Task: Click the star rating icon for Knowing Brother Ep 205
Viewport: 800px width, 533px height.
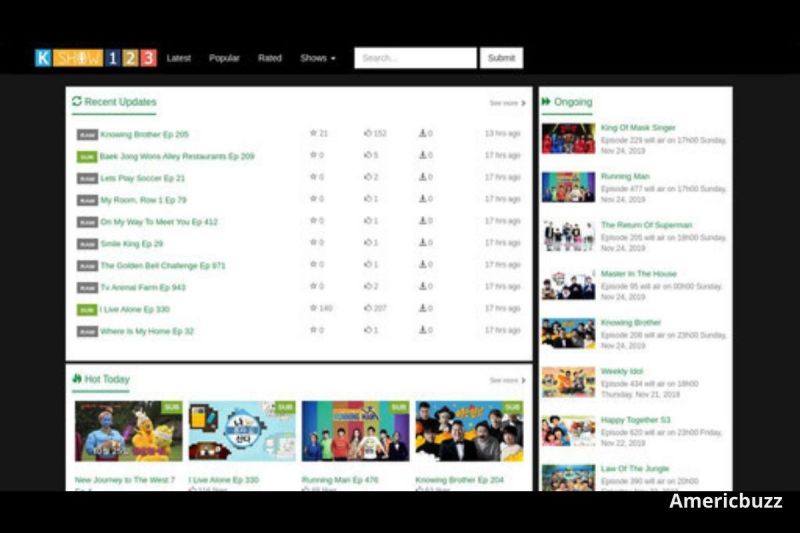Action: point(313,133)
